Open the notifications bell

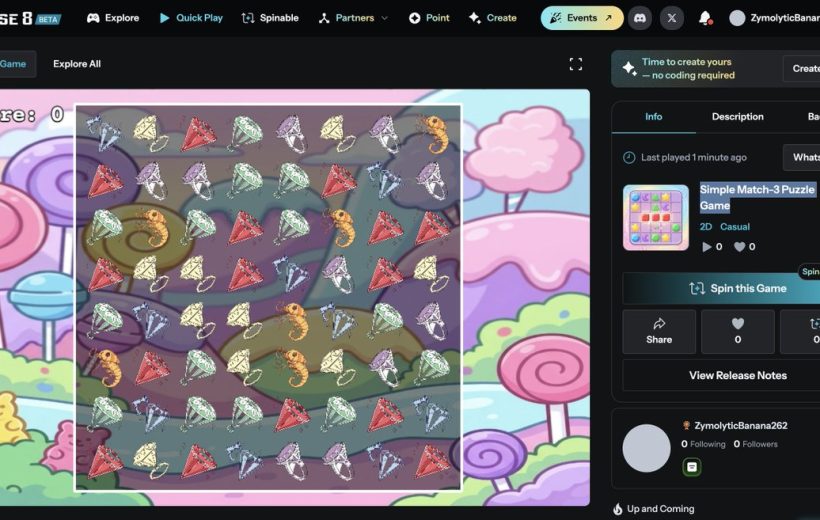coord(705,18)
